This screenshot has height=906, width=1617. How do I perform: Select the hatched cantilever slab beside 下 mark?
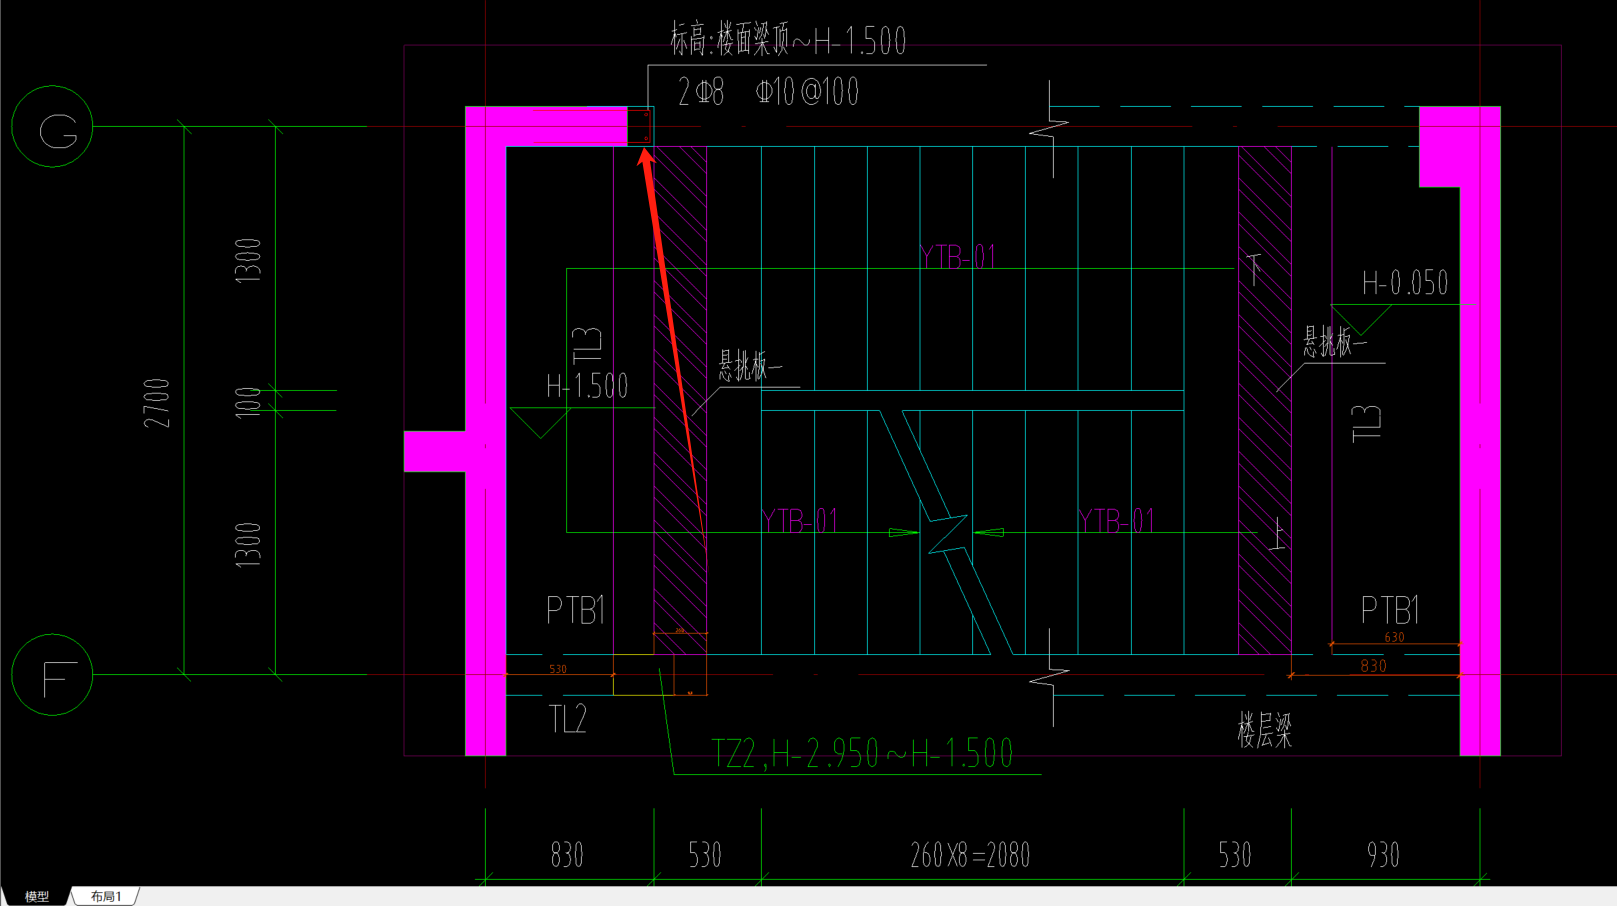1265,400
